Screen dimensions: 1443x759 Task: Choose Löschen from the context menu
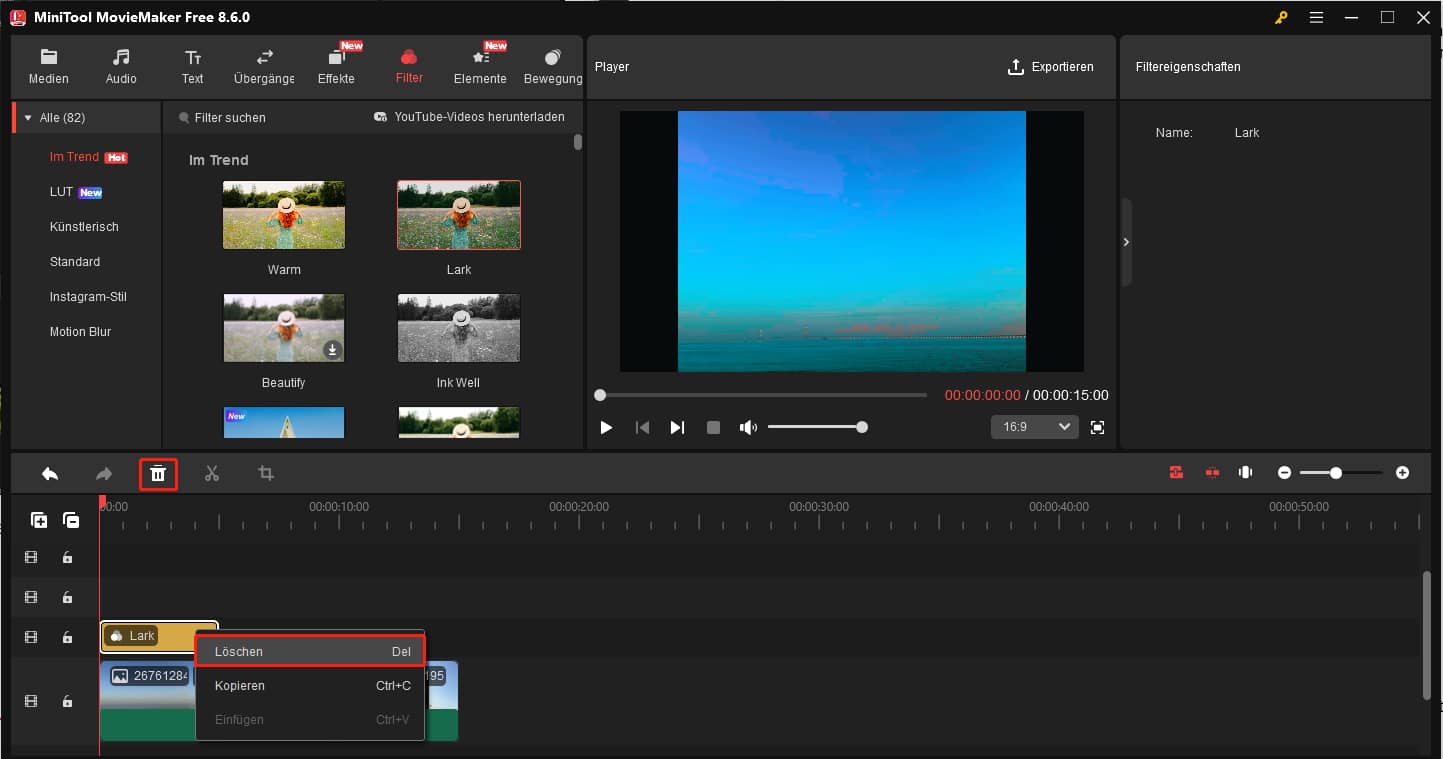(309, 651)
